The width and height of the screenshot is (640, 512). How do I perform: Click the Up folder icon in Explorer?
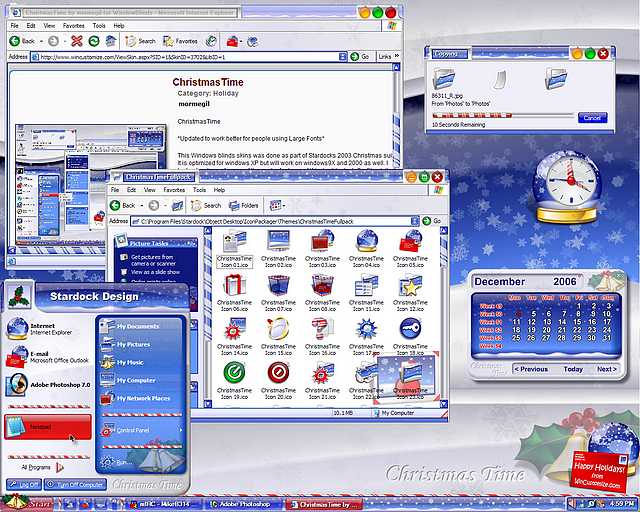[177, 205]
